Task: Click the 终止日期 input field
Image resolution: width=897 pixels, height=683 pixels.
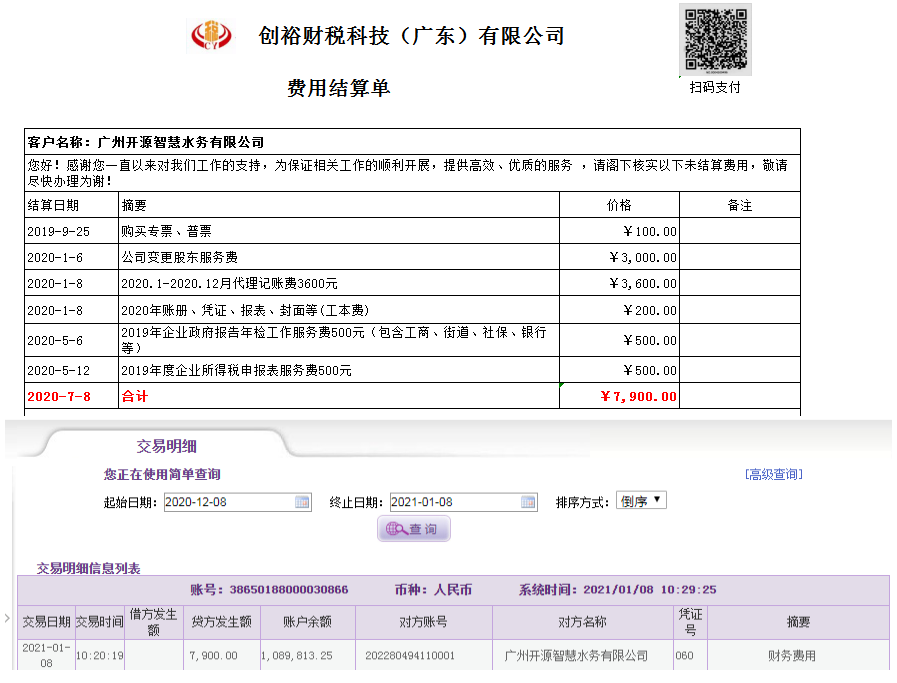Action: point(463,502)
